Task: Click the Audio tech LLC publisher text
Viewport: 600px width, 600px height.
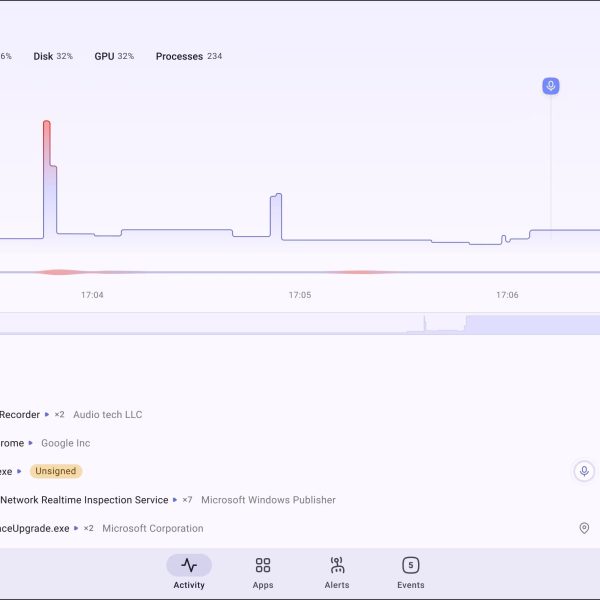Action: tap(108, 414)
